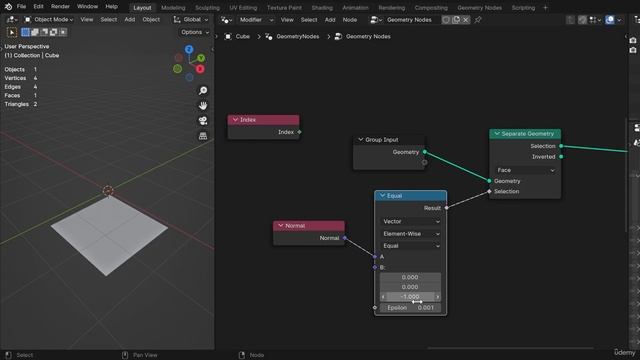Image resolution: width=640 pixels, height=360 pixels.
Task: Click the Cube object icon in breadcrumbs
Action: tap(228, 36)
